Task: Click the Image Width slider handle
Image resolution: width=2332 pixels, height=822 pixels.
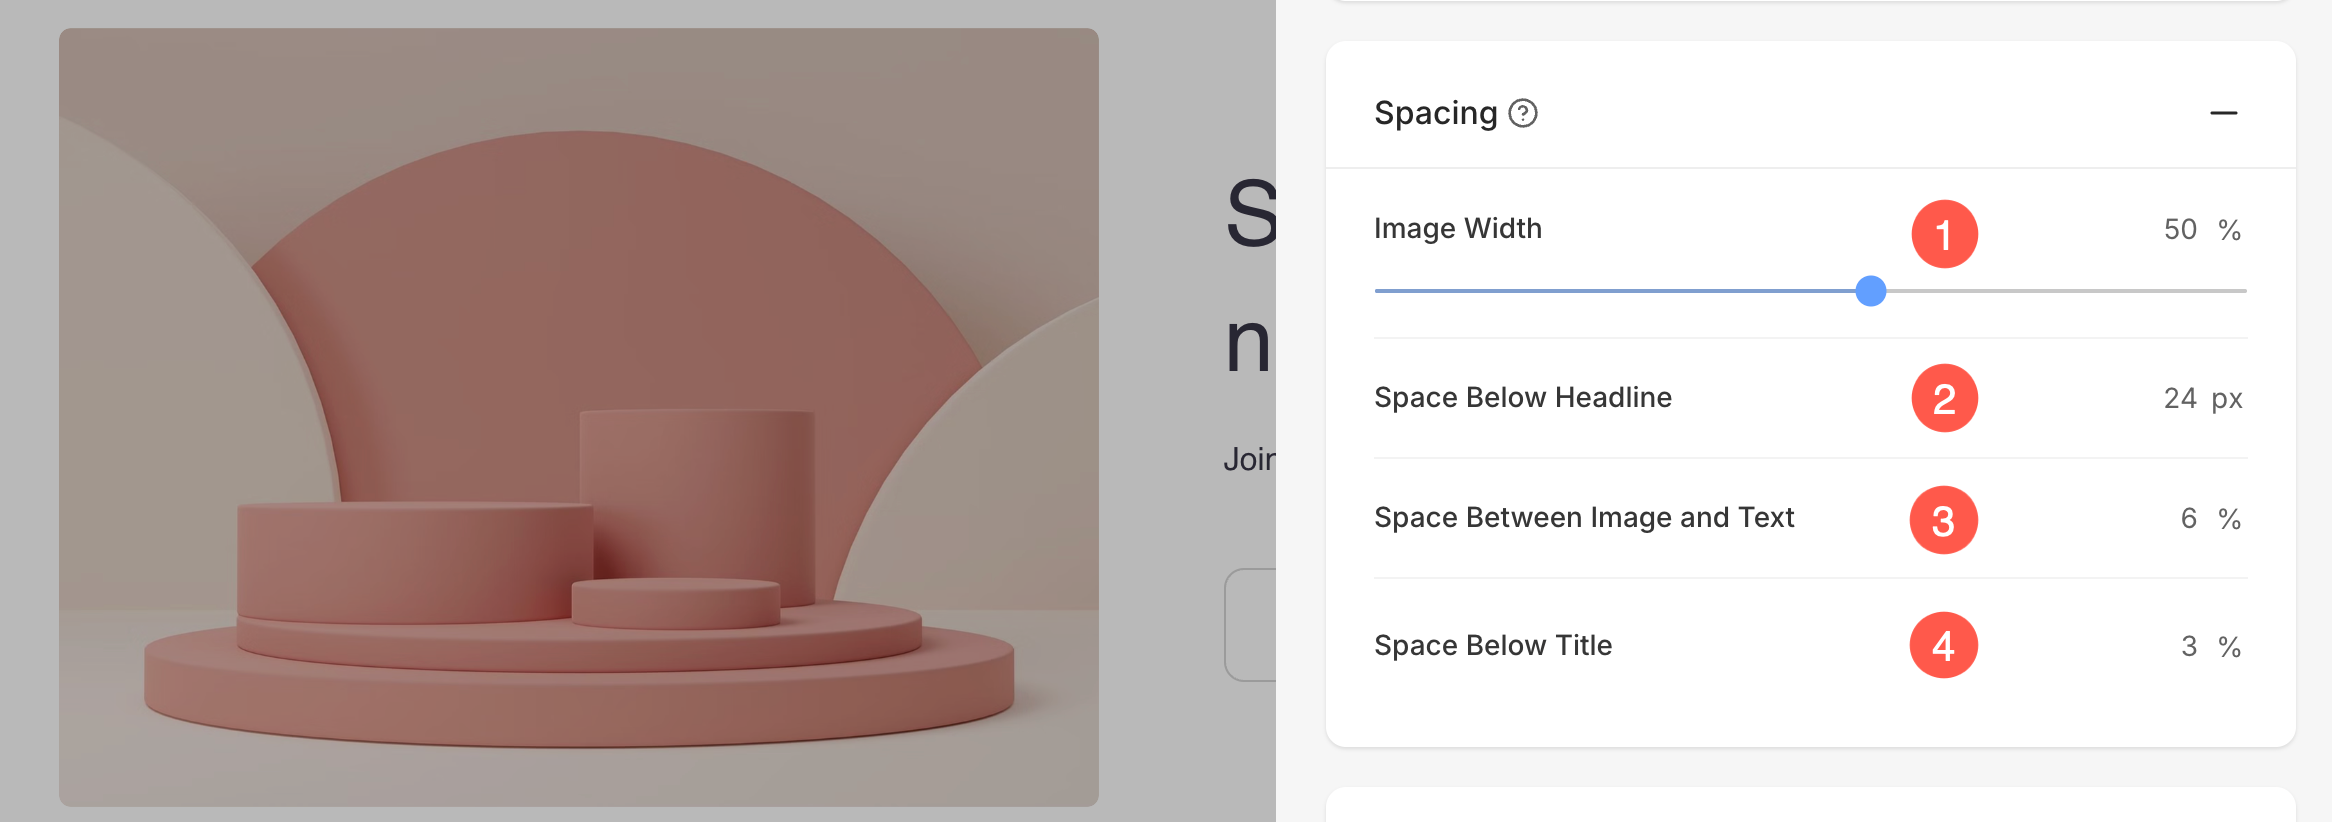Action: (x=1870, y=291)
